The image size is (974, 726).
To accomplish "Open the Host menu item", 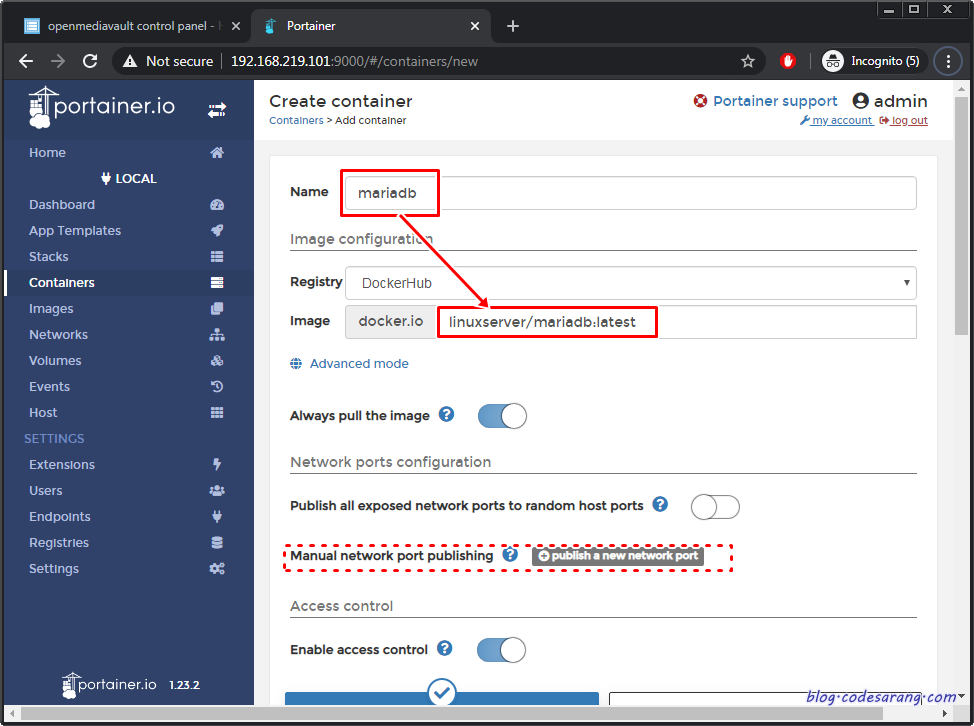I will point(43,412).
